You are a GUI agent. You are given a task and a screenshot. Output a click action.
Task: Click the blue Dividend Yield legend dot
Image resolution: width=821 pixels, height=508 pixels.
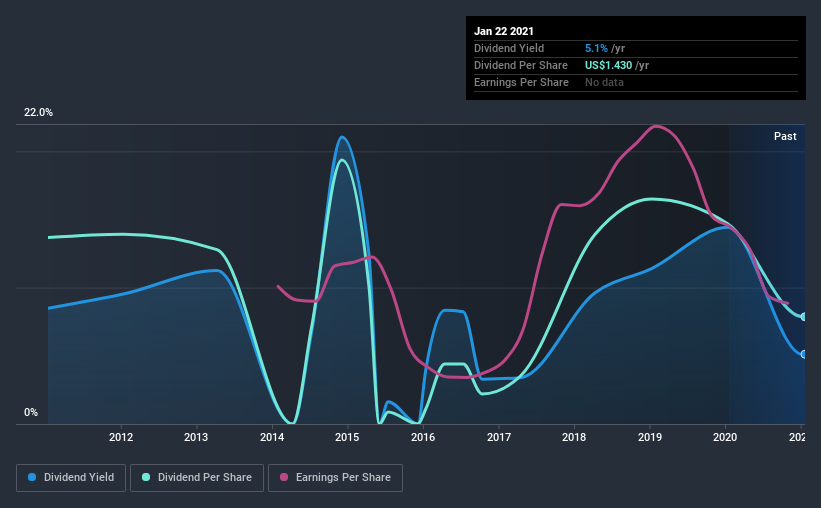pyautogui.click(x=32, y=477)
